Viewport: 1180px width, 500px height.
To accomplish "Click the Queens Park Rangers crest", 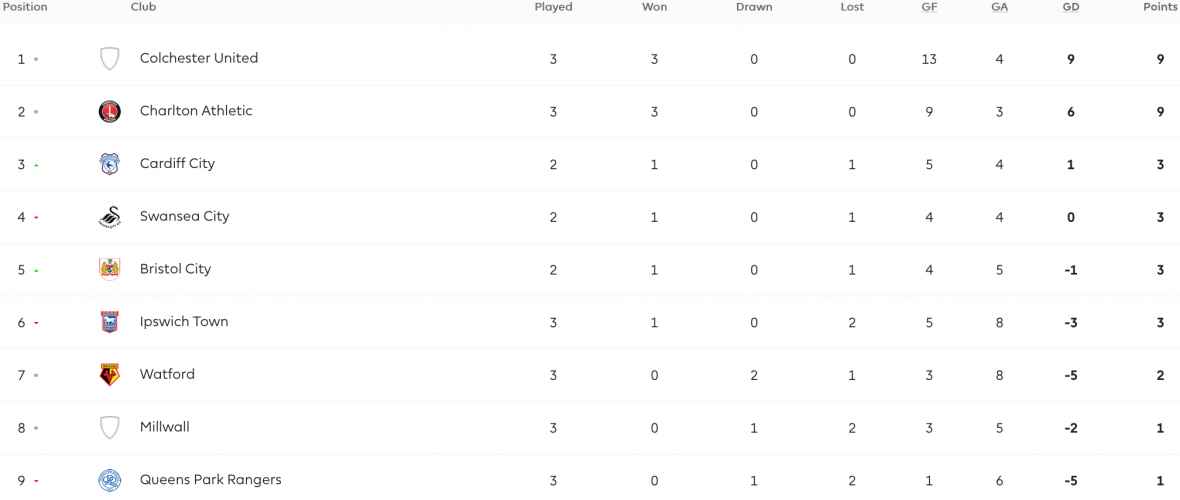I will (x=110, y=480).
